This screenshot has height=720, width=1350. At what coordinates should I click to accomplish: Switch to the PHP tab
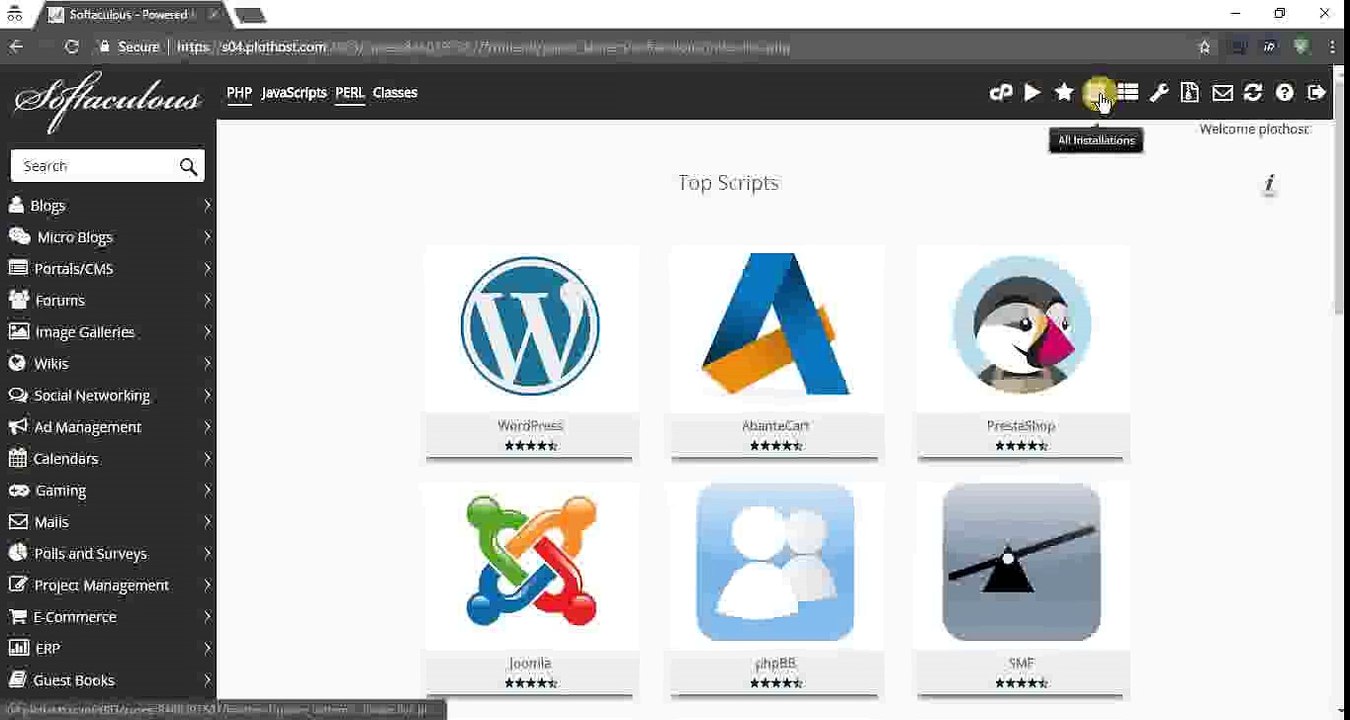(239, 93)
